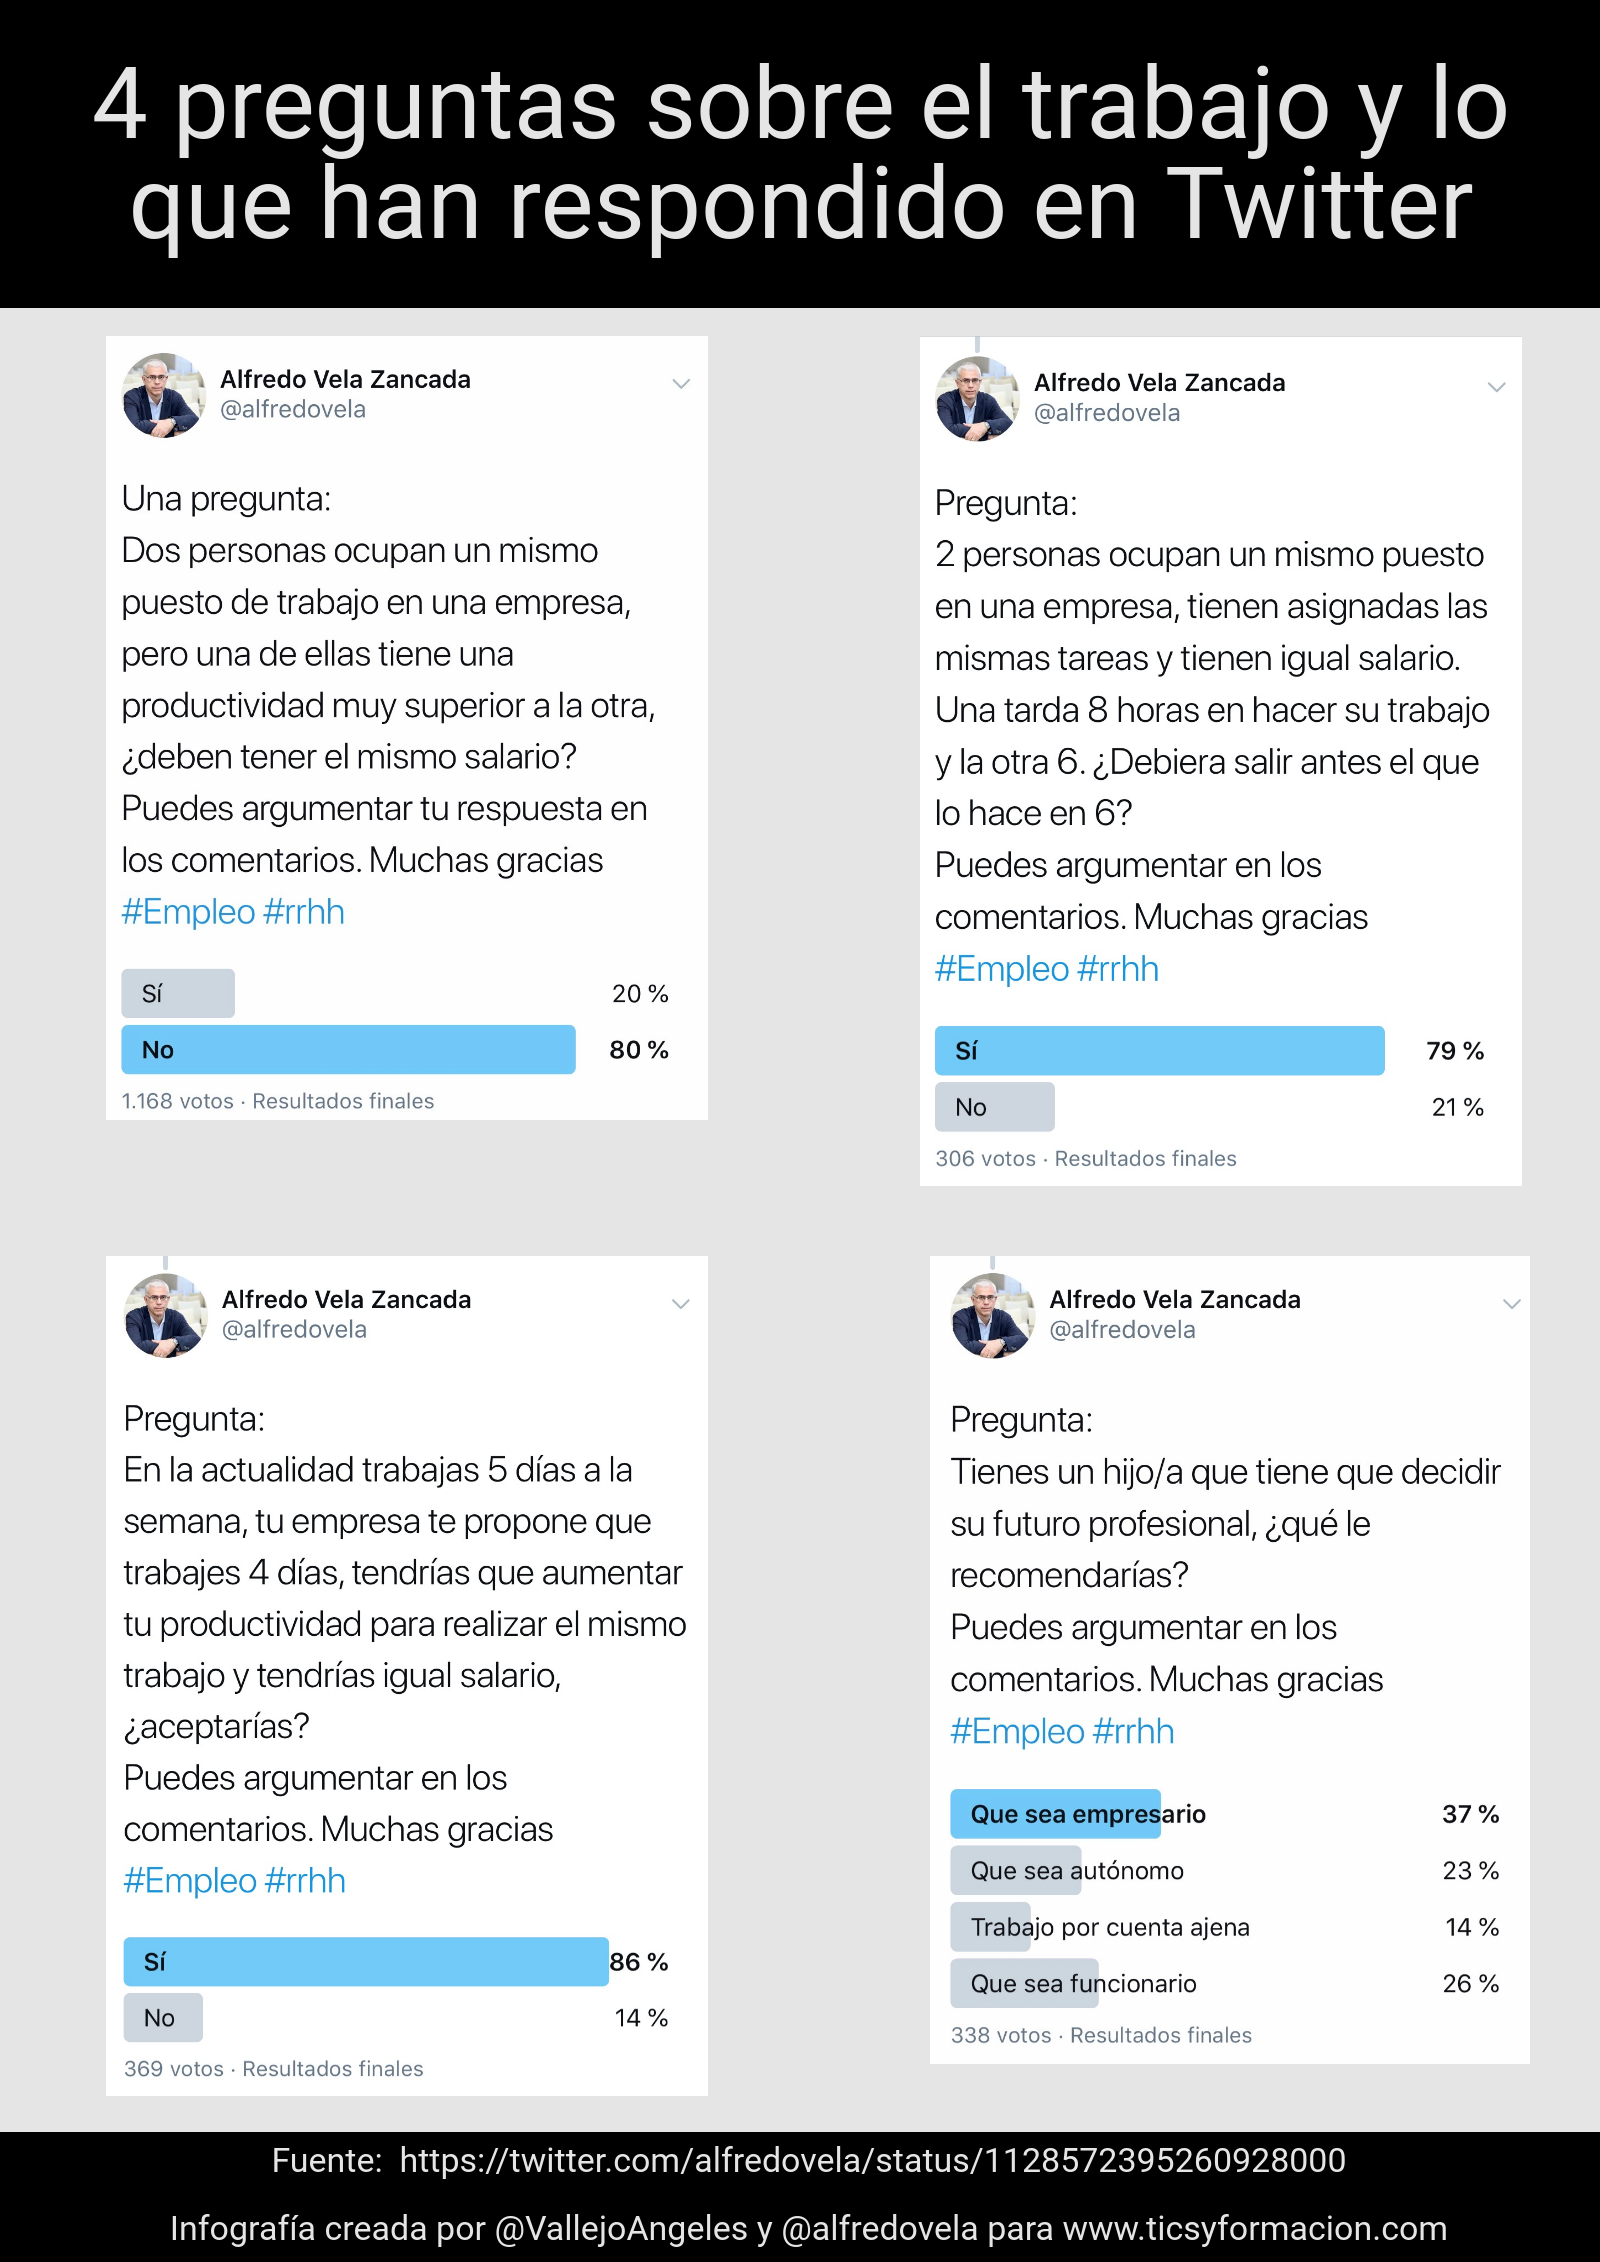Select the 'Sí' 79 % poll bar

[x=1159, y=1051]
